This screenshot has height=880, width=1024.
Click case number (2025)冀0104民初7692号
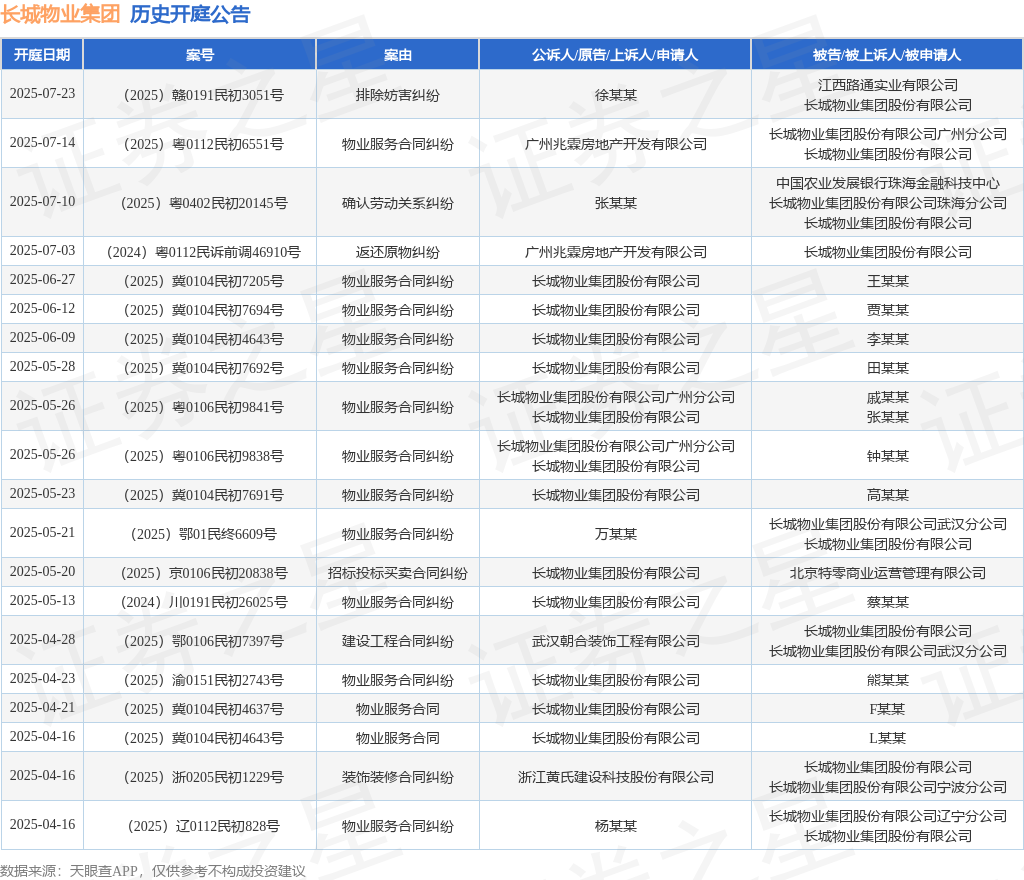pyautogui.click(x=203, y=368)
